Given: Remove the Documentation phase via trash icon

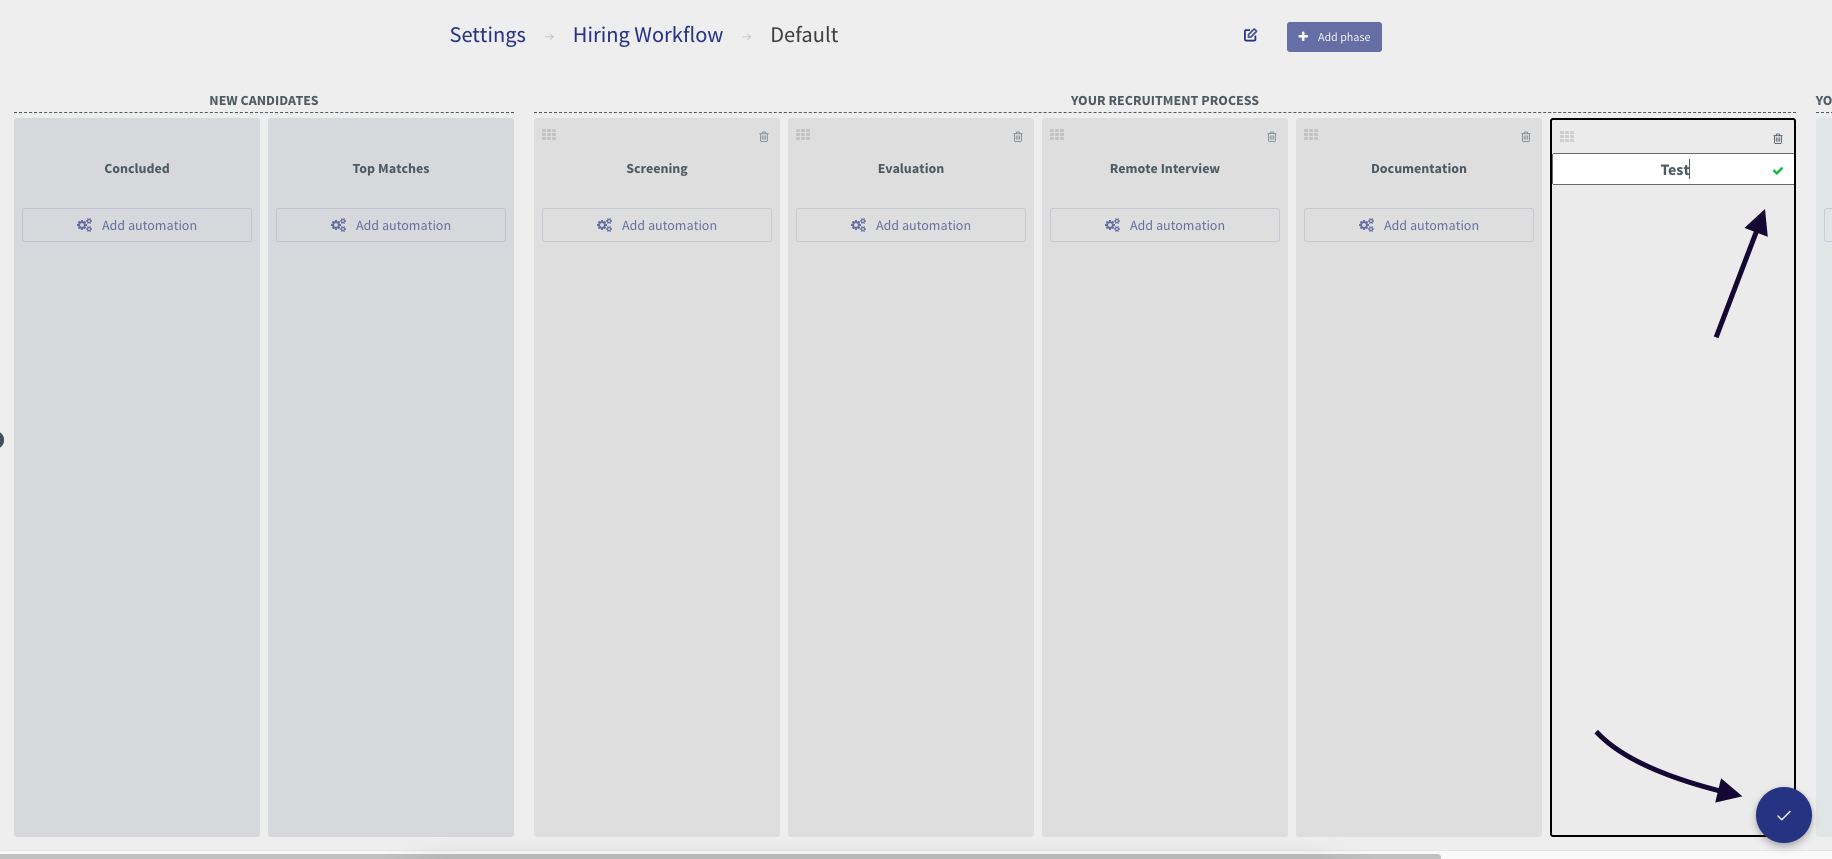Looking at the screenshot, I should 1526,137.
